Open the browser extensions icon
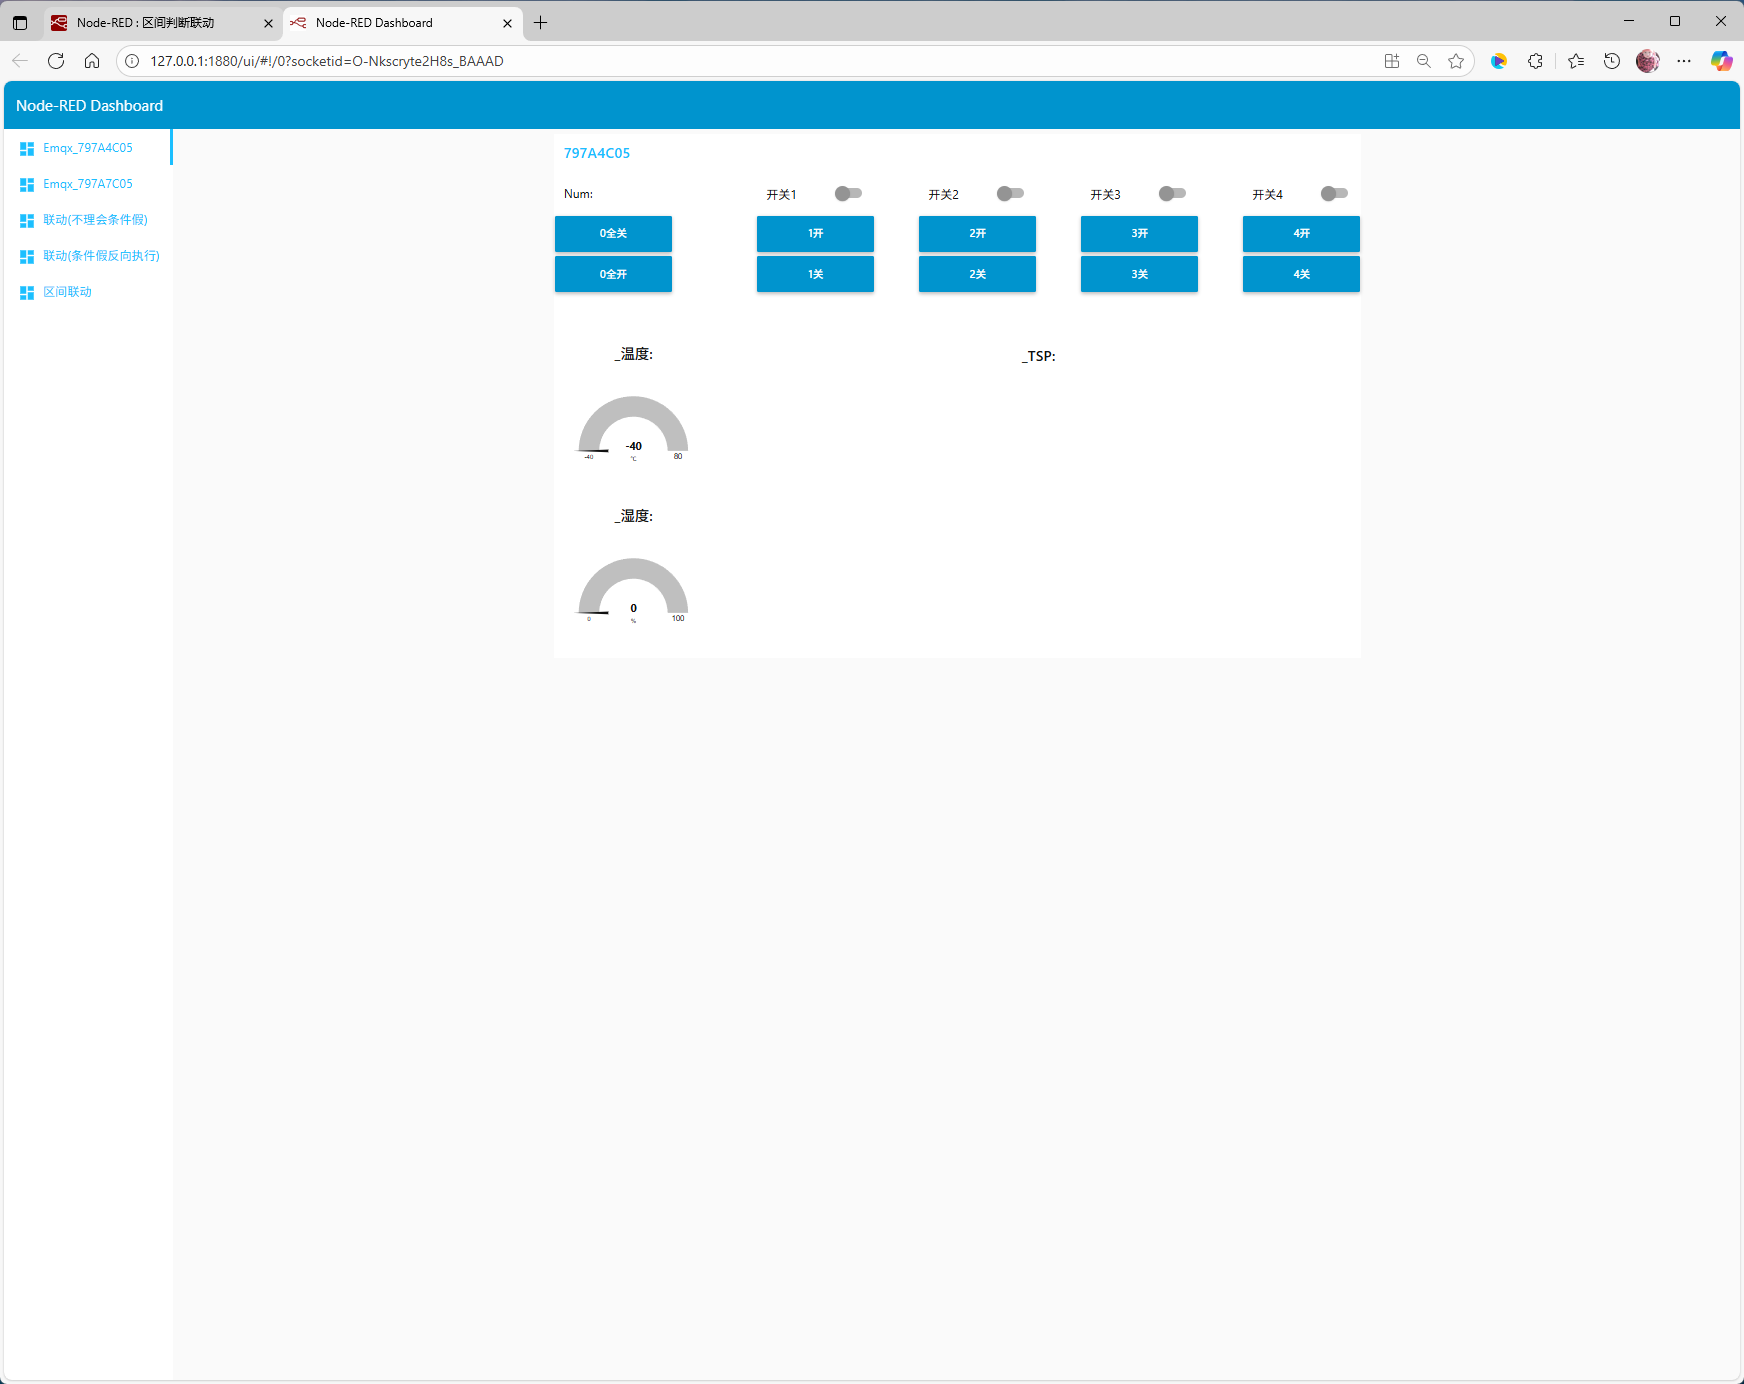Image resolution: width=1744 pixels, height=1384 pixels. pos(1535,61)
